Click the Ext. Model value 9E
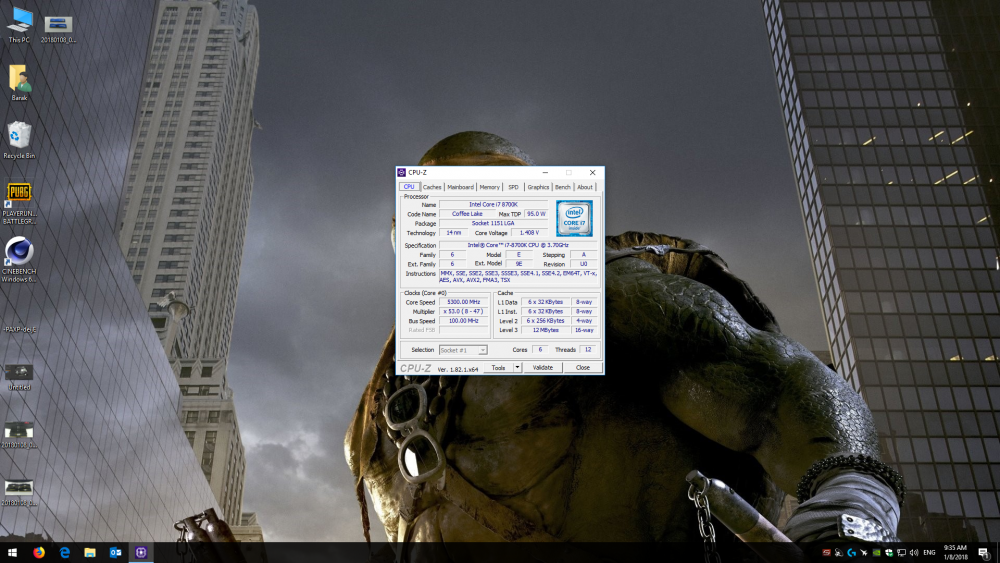1000x563 pixels. pos(518,264)
